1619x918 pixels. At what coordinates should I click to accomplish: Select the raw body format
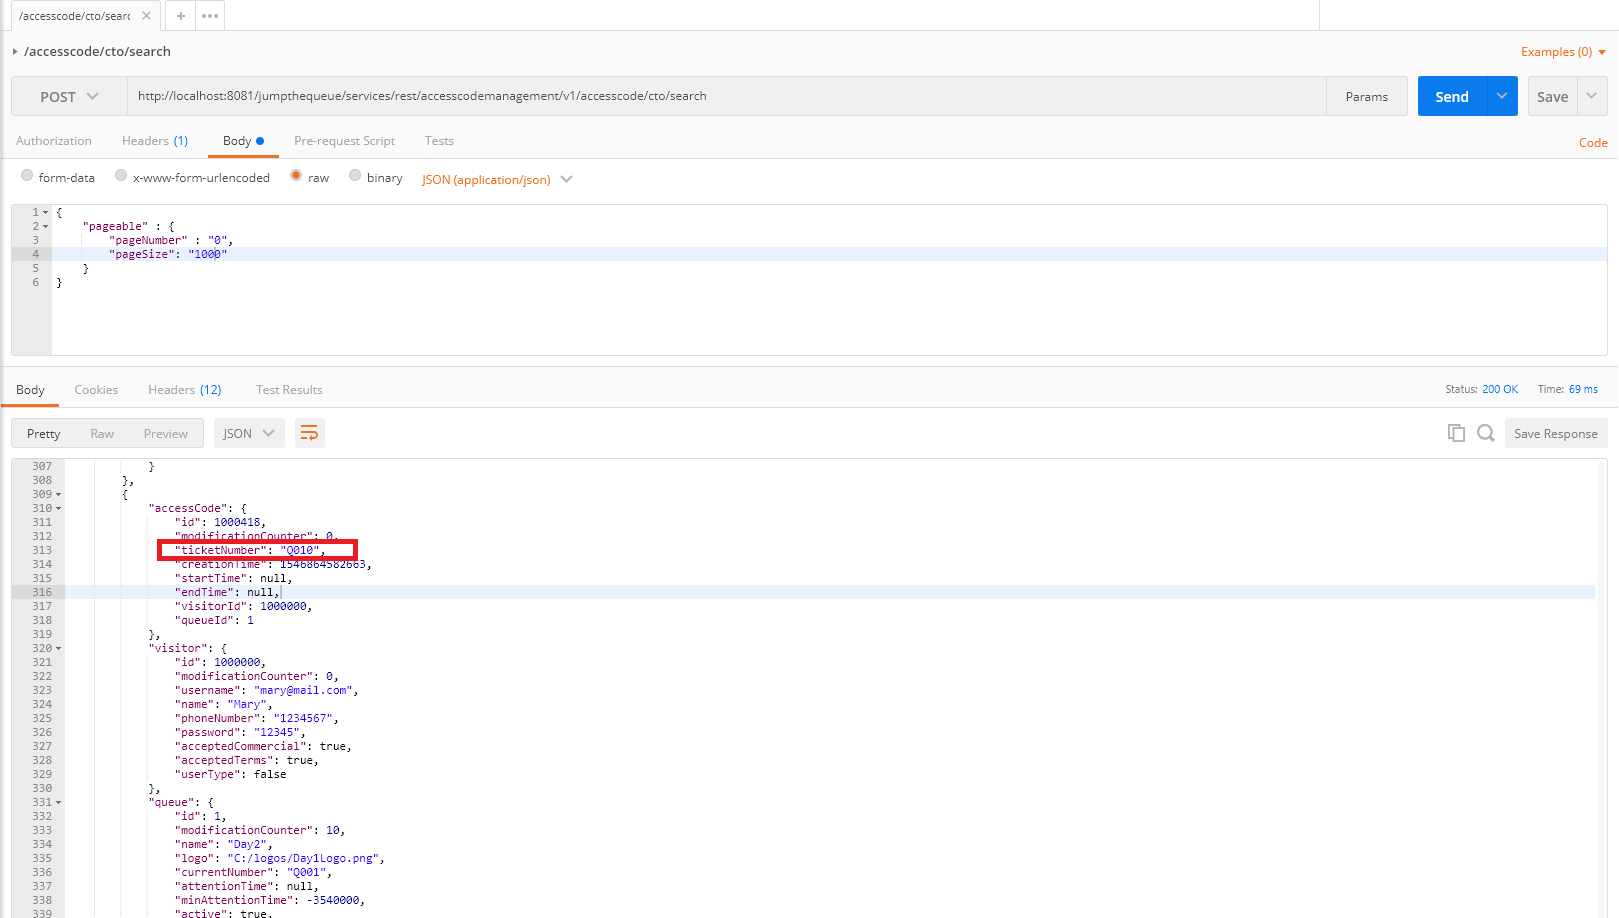point(296,176)
